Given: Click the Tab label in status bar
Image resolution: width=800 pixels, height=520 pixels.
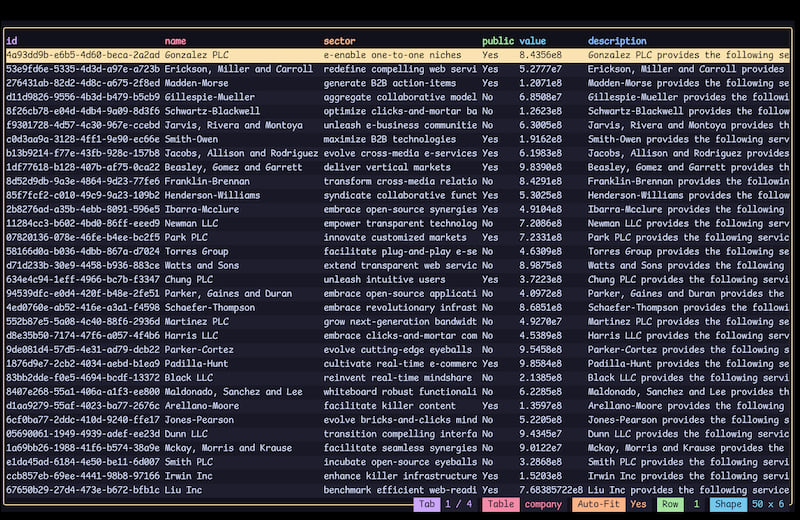Looking at the screenshot, I should (x=427, y=504).
